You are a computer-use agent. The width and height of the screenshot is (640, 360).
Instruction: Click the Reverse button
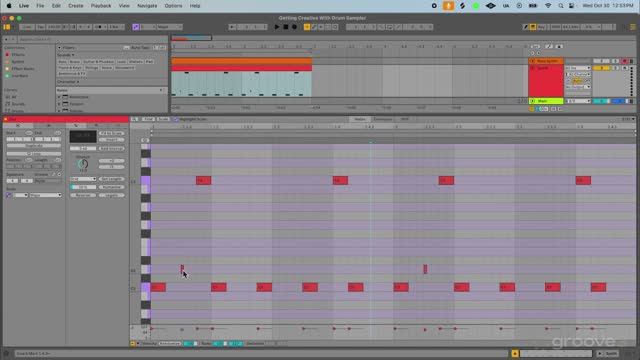(x=83, y=196)
